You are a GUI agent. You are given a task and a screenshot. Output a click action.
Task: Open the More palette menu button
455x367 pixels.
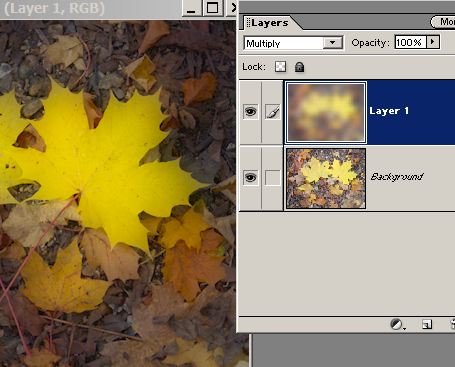pyautogui.click(x=443, y=22)
